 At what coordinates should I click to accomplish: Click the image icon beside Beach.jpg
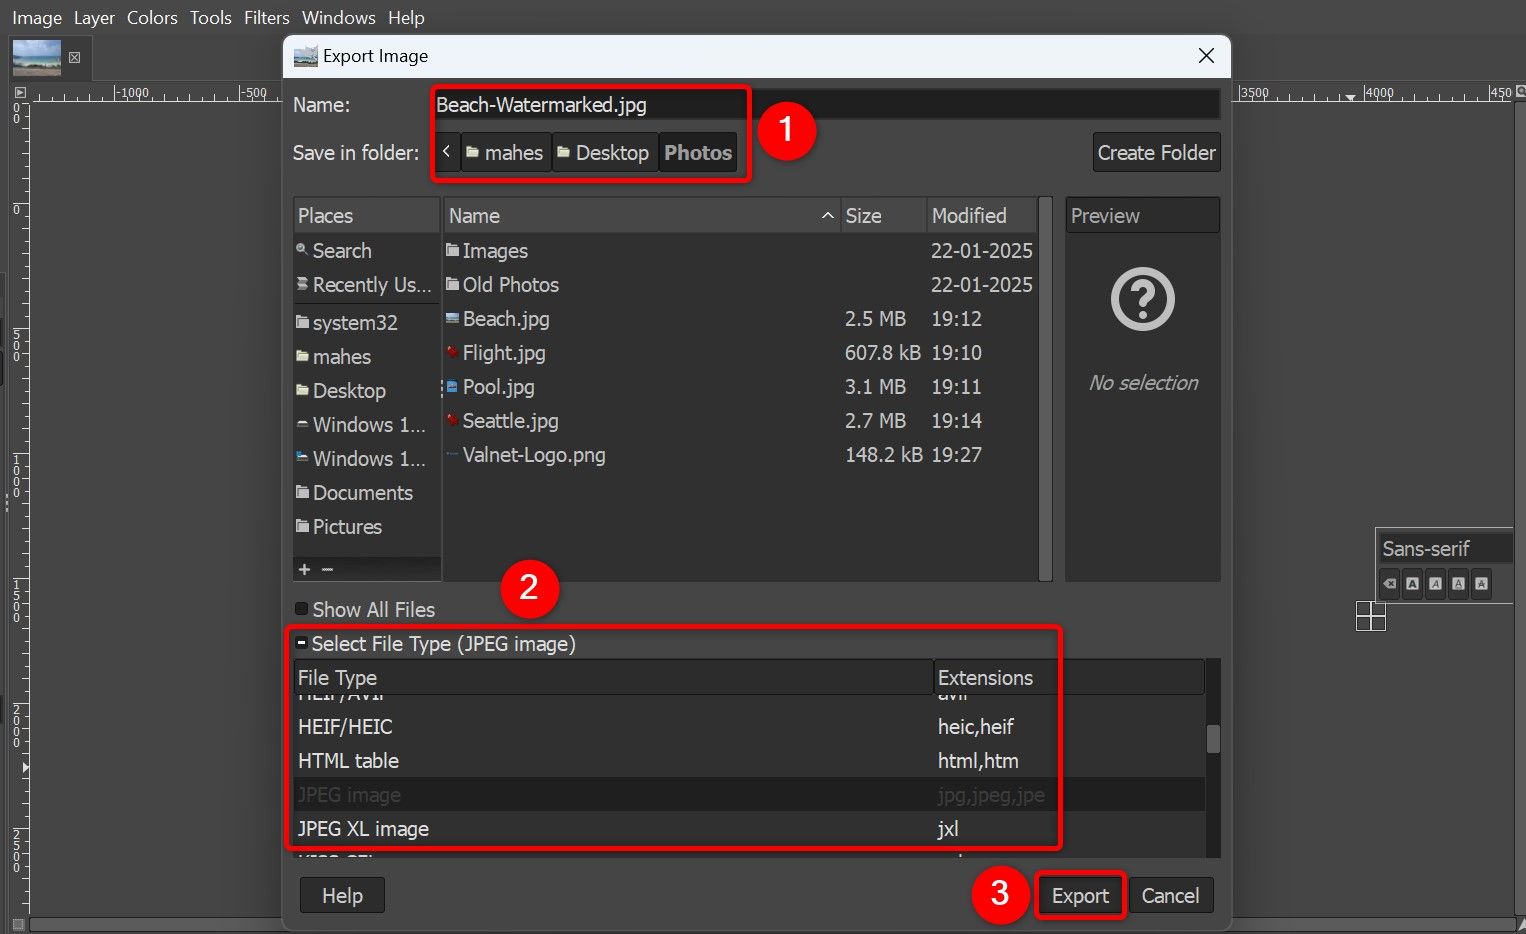pyautogui.click(x=453, y=318)
